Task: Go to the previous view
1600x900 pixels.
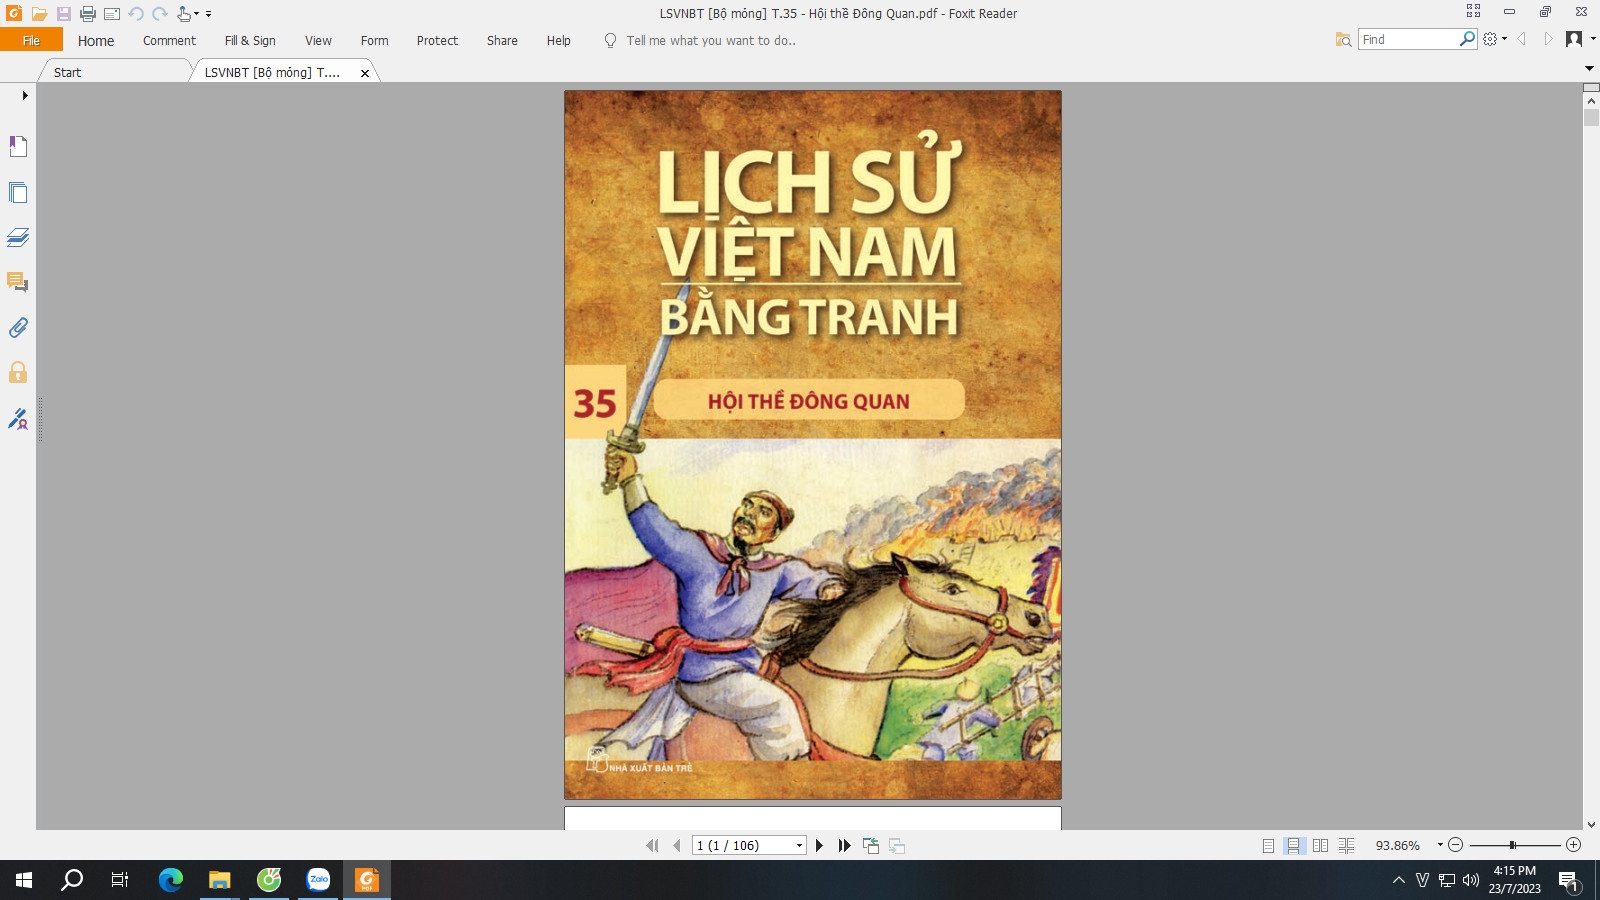Action: click(871, 845)
